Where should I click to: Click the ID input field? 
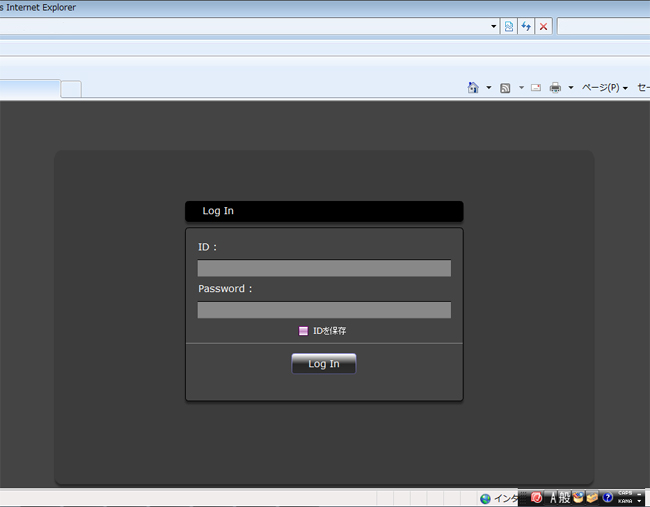pos(324,268)
